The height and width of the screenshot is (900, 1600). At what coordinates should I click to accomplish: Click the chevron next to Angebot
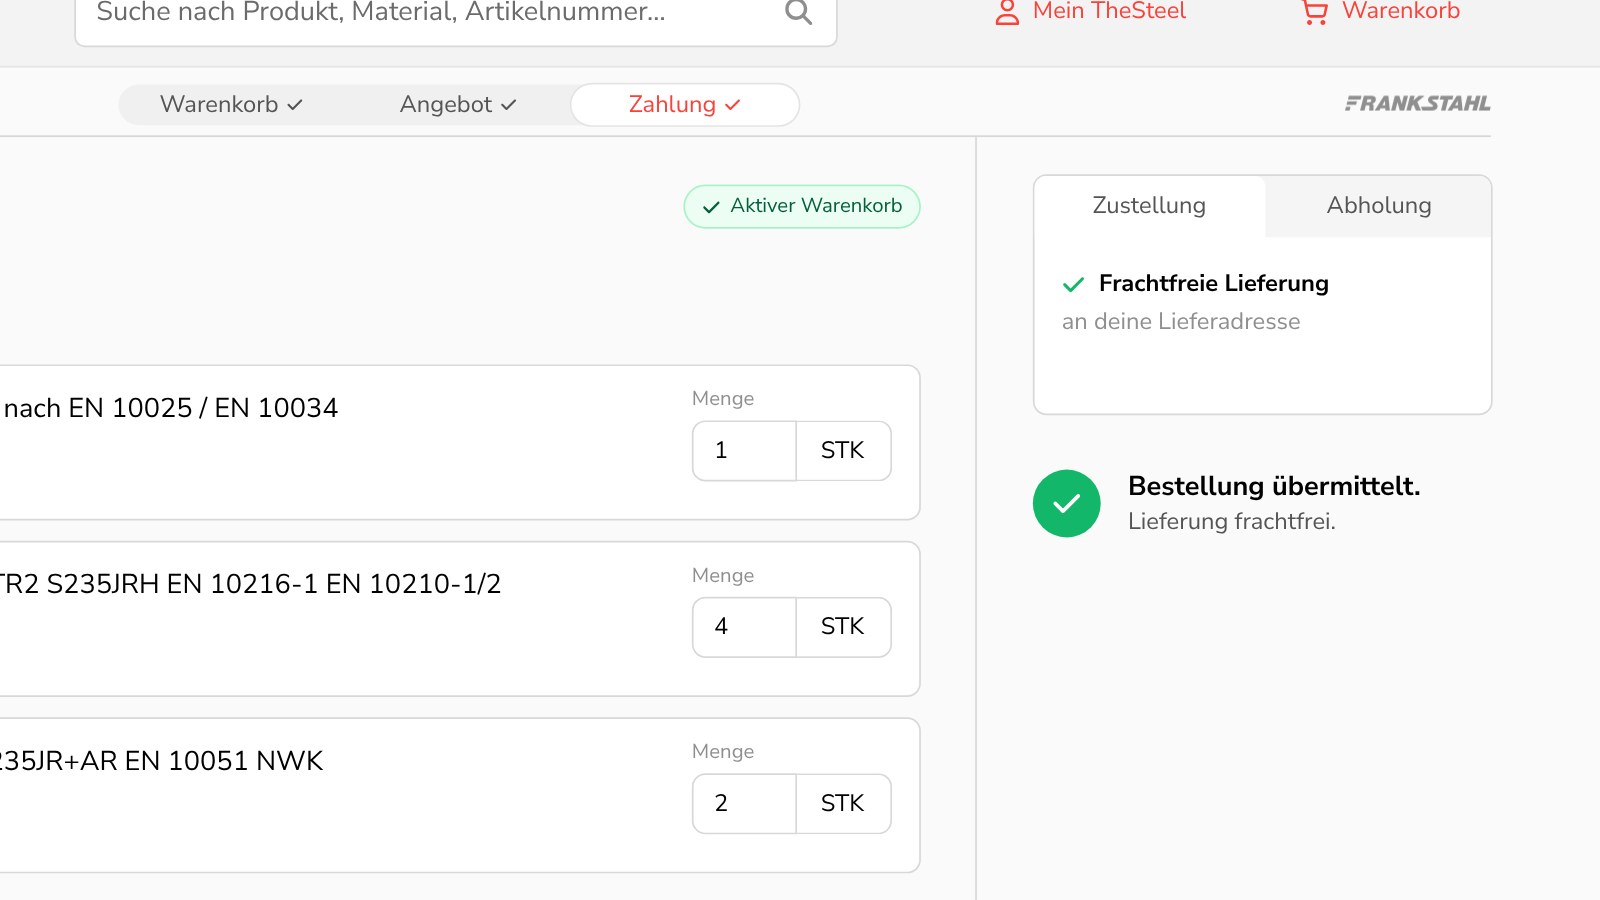click(508, 105)
